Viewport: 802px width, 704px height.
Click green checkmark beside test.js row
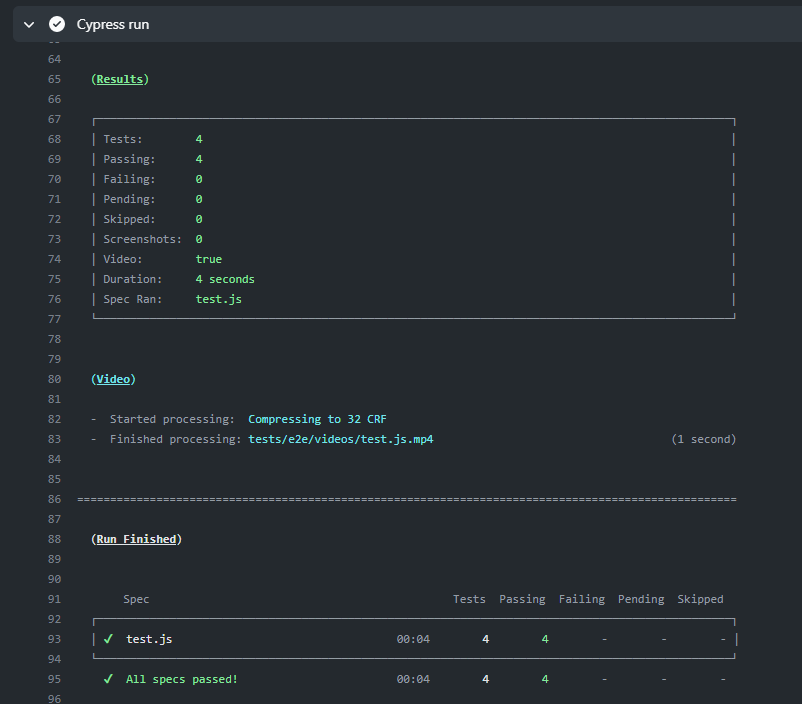tap(108, 639)
